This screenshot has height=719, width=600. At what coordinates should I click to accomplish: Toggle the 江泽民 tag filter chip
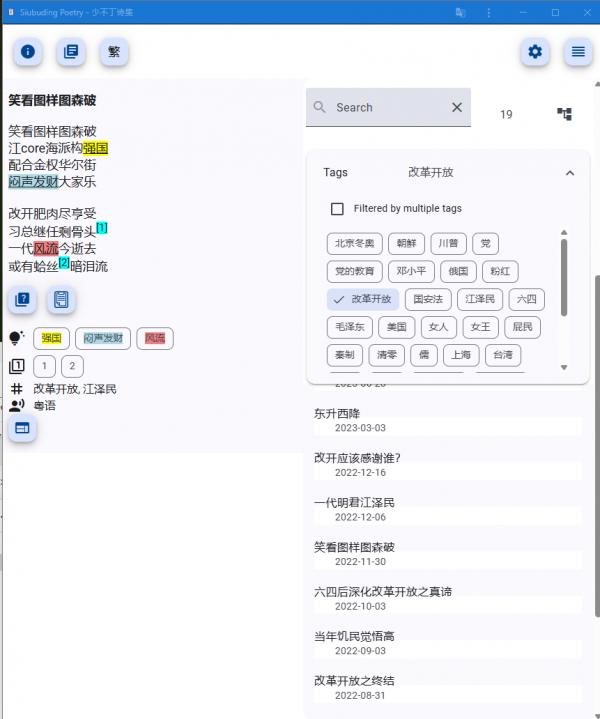pos(480,299)
